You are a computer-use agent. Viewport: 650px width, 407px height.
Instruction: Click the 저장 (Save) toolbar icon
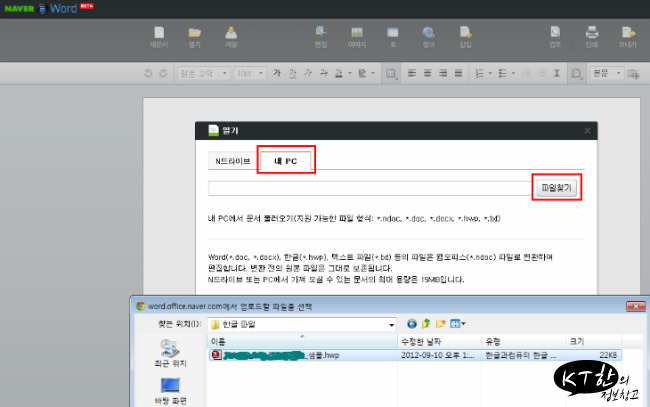coord(231,36)
